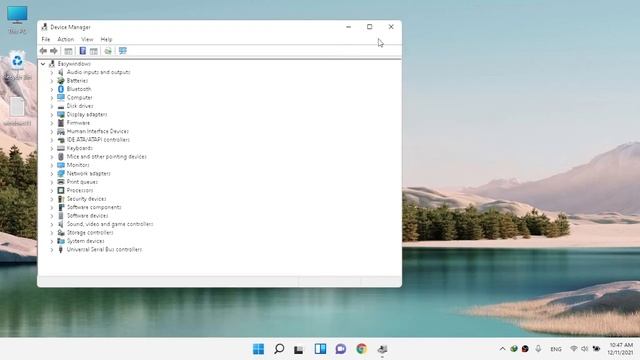Open the View menu

(87, 40)
